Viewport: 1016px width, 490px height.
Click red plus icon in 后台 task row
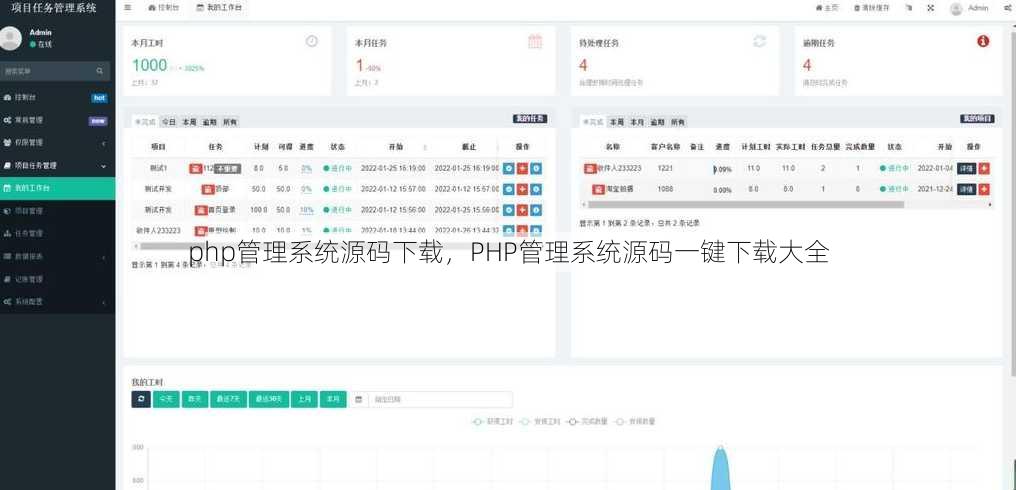[x=522, y=189]
